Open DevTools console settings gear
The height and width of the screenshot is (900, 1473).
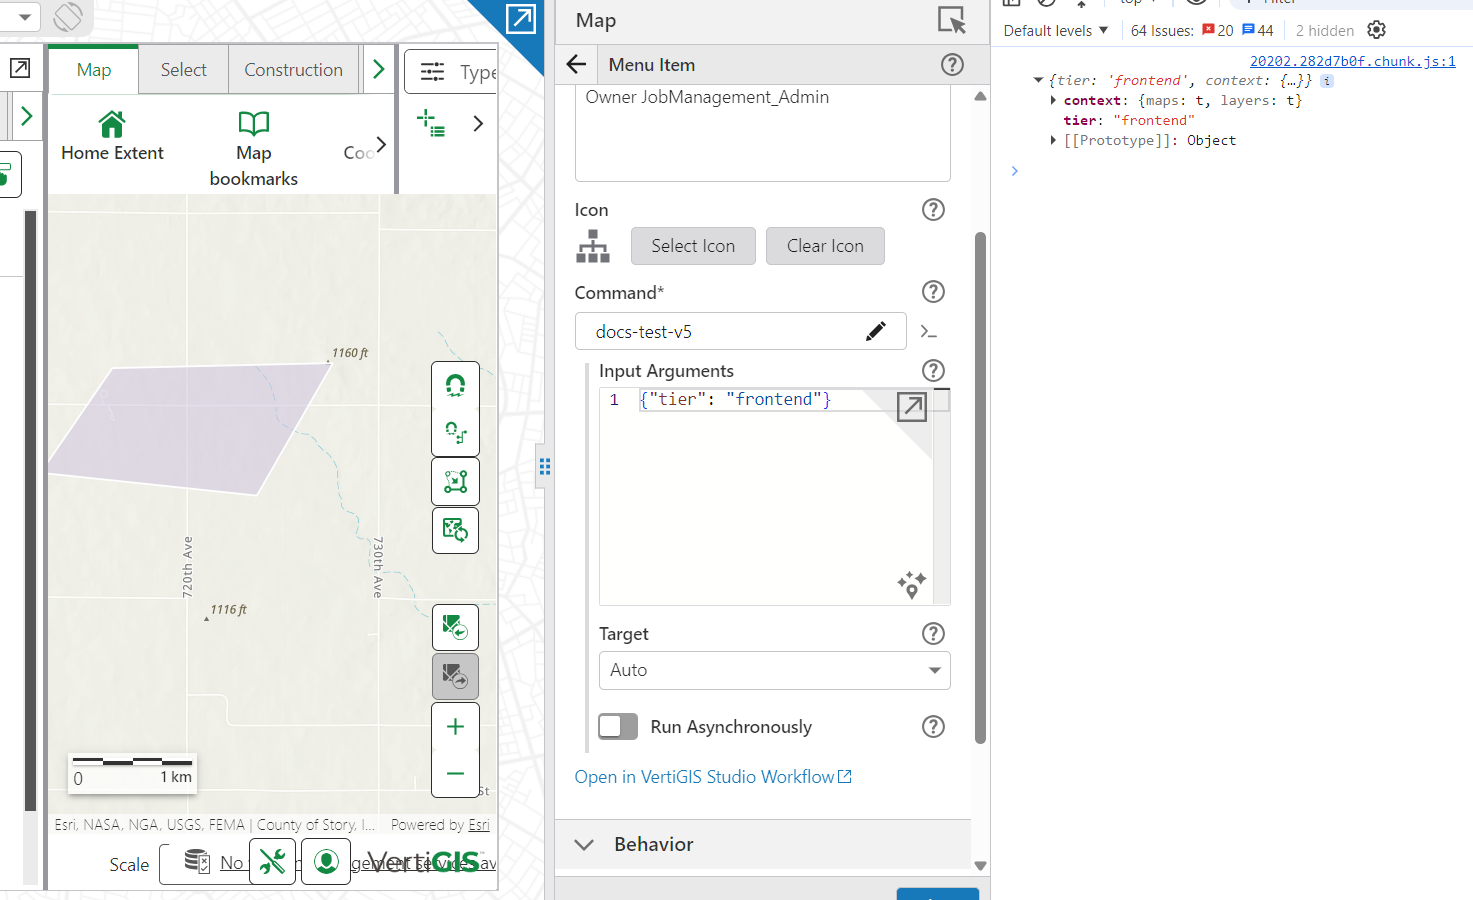coord(1377,30)
